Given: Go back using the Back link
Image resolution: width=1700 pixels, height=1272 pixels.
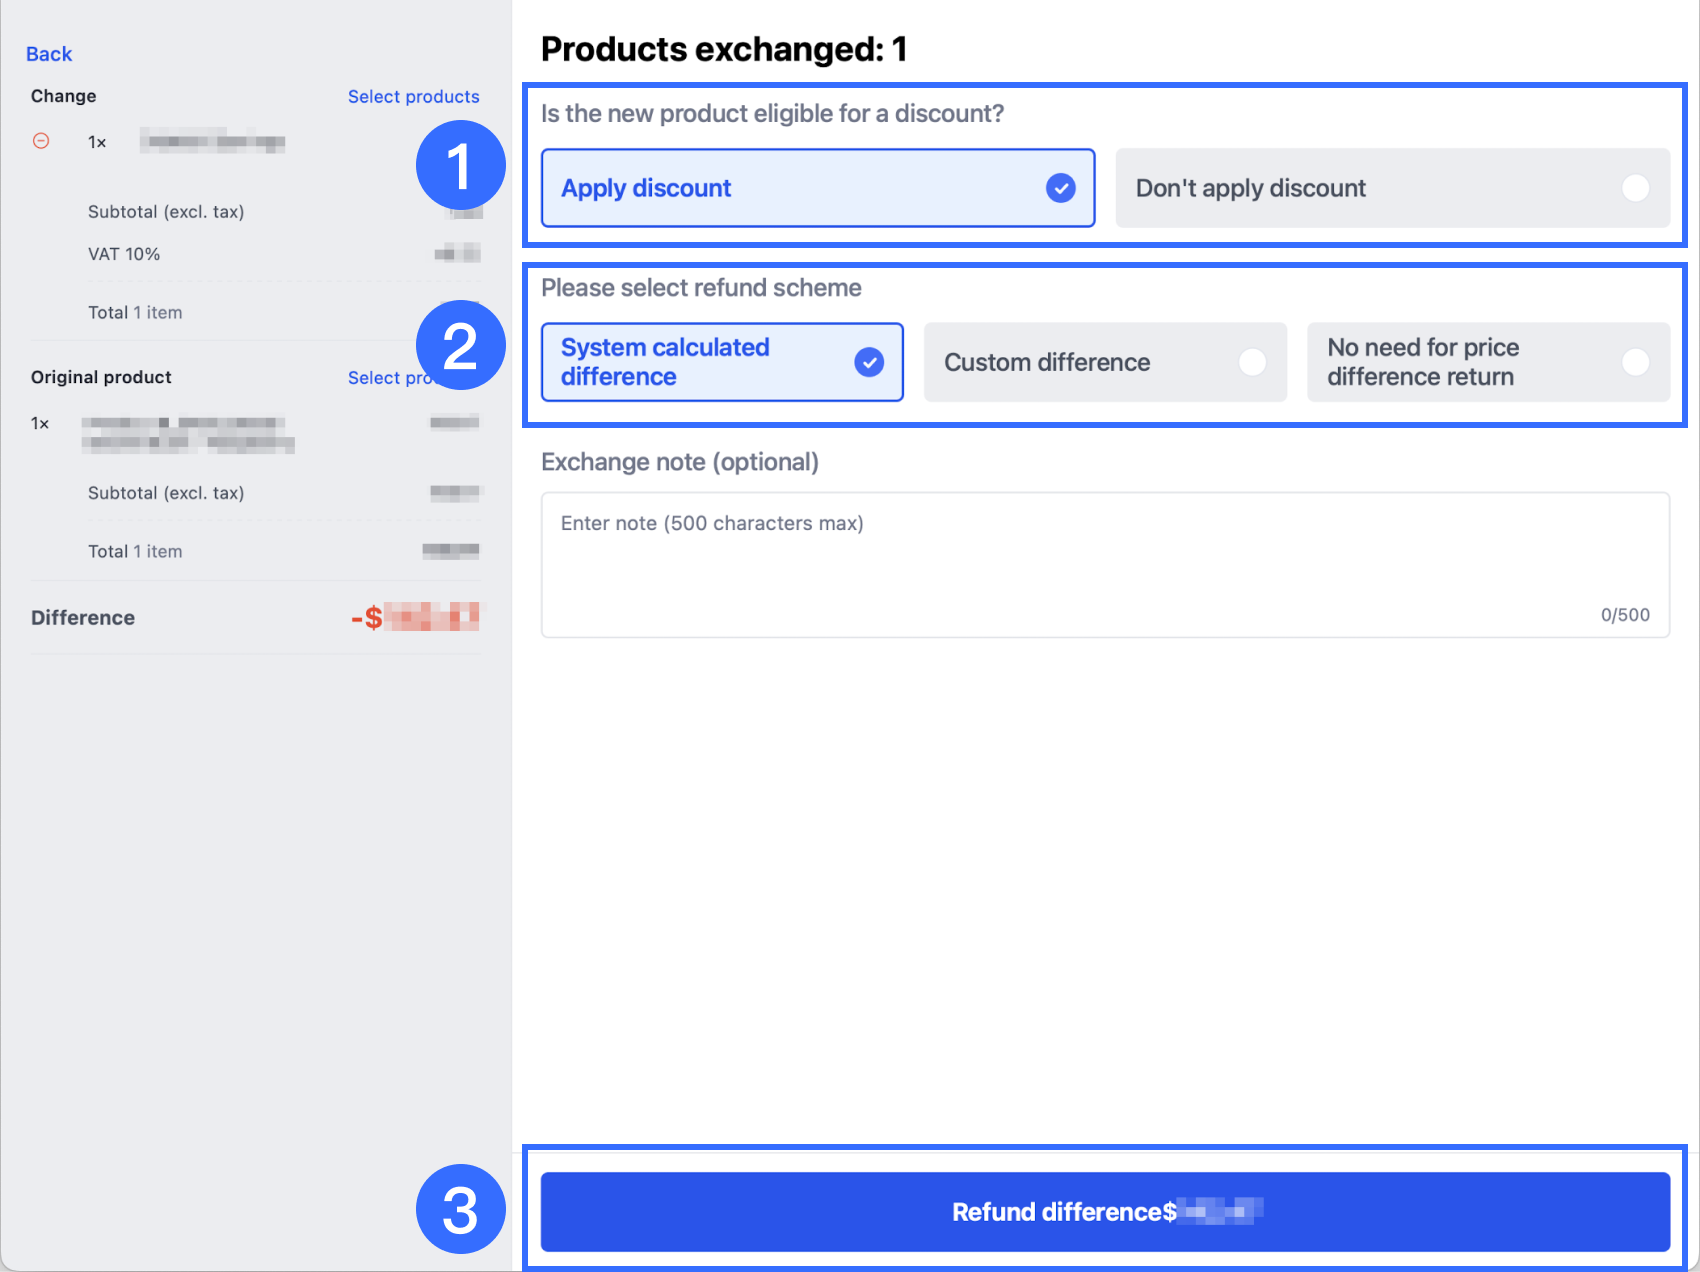Looking at the screenshot, I should tap(49, 54).
